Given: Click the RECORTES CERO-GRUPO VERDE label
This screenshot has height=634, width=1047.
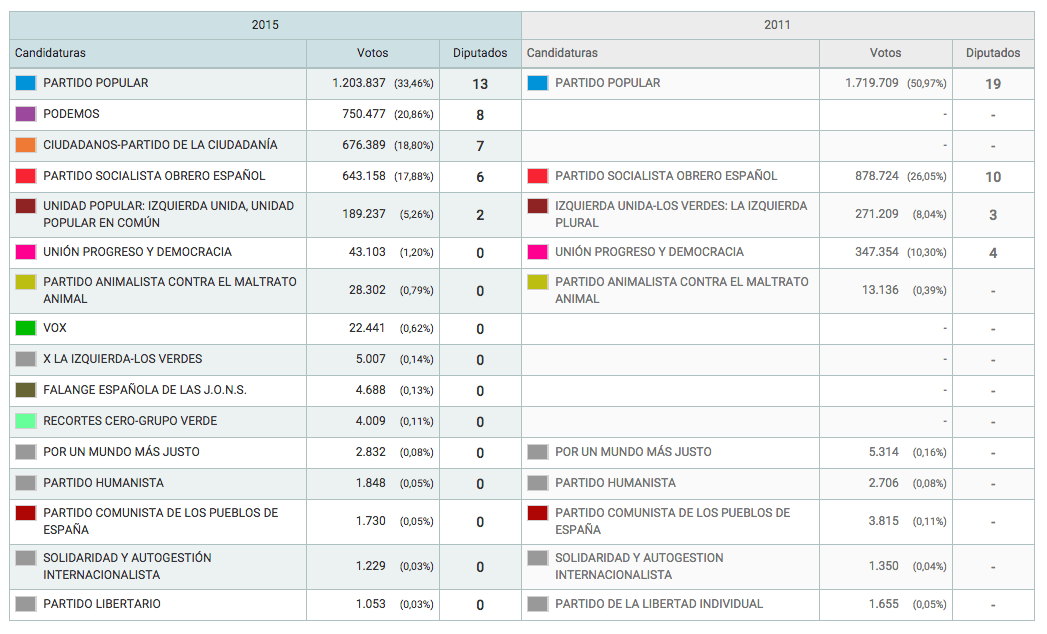Looking at the screenshot, I should [130, 421].
